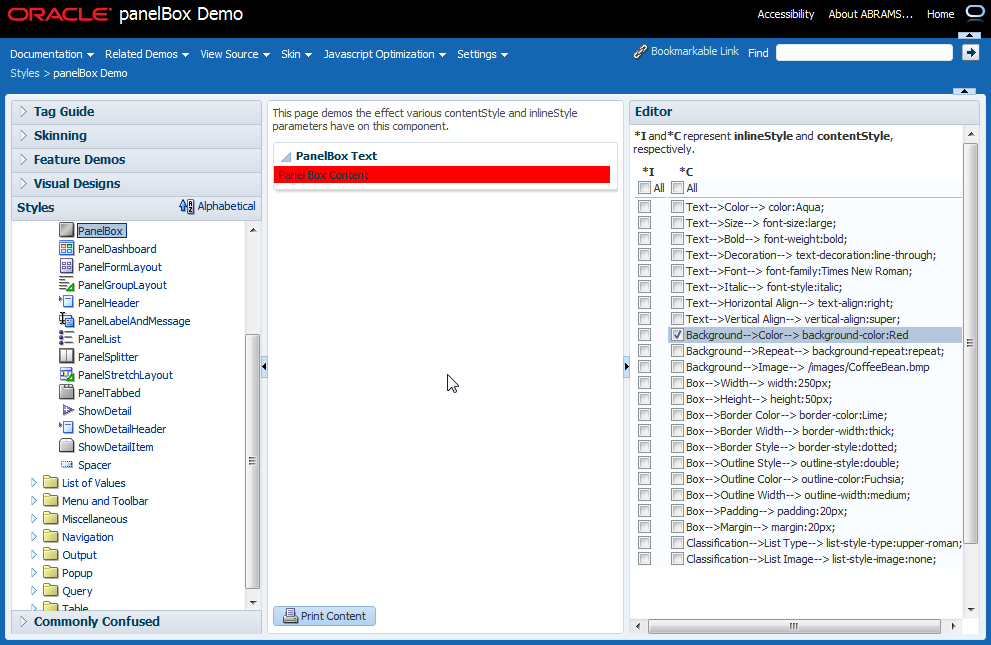Enable contentStyle color:Aqua checkbox

click(678, 207)
